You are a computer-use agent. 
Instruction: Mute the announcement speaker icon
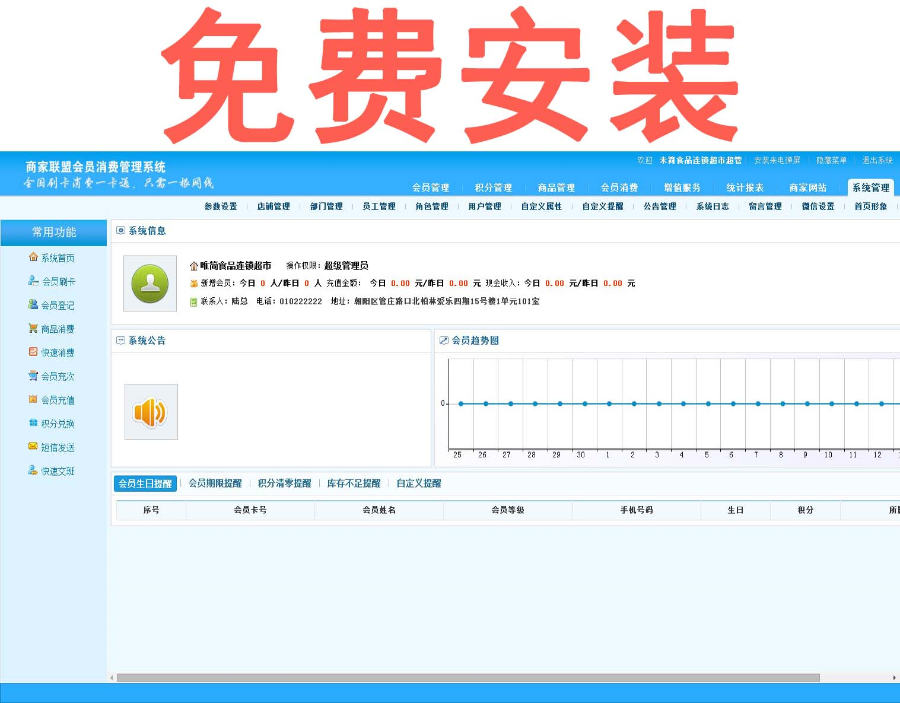click(x=149, y=410)
